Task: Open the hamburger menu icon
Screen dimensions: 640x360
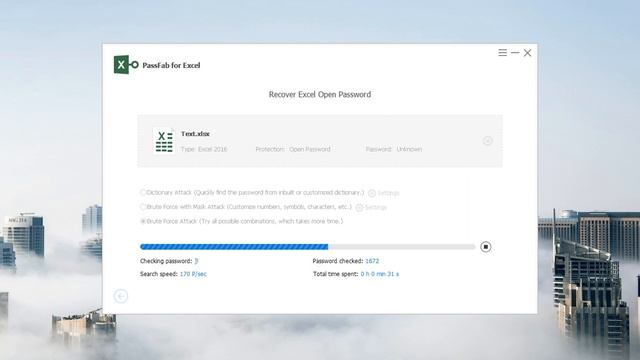Action: [502, 53]
